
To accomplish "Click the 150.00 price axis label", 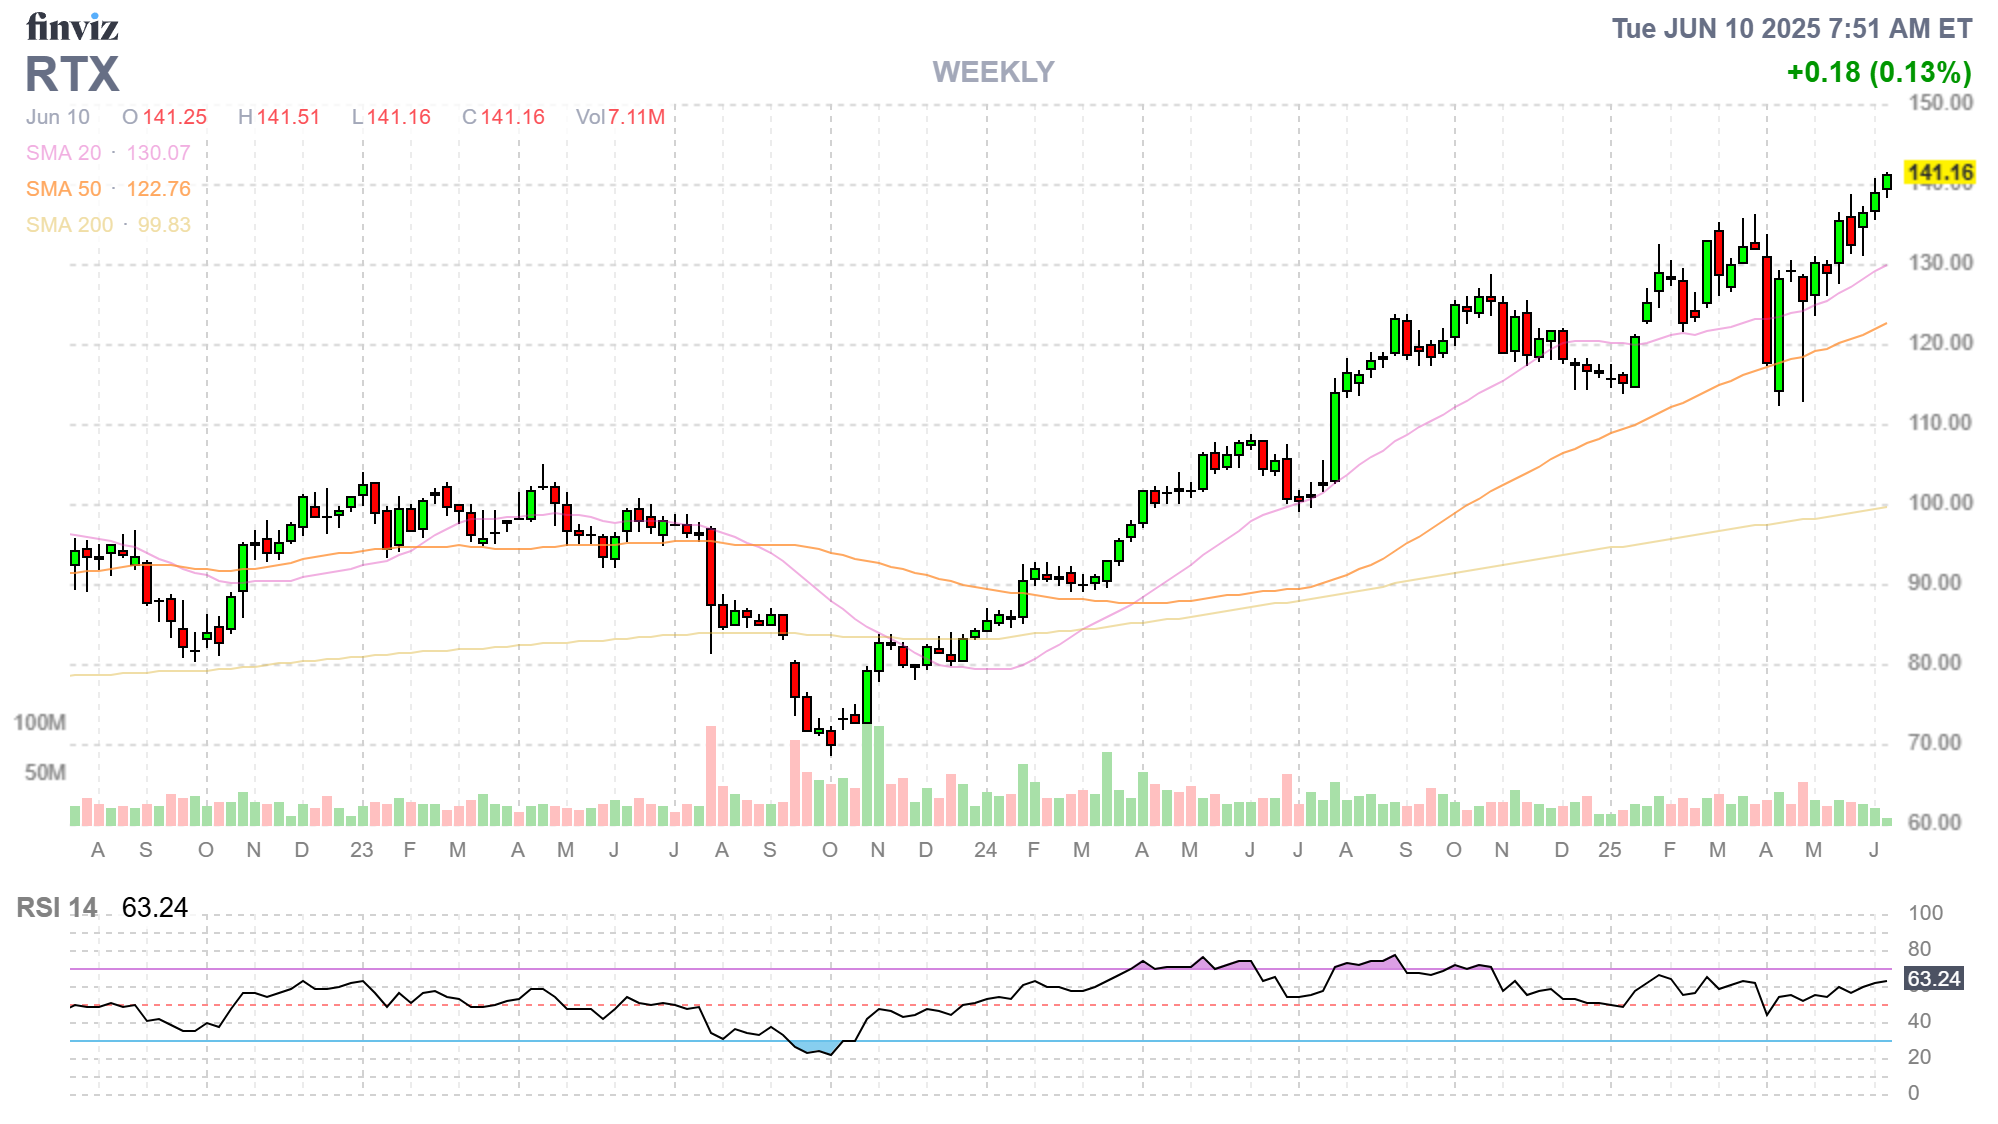I will pos(1940,103).
